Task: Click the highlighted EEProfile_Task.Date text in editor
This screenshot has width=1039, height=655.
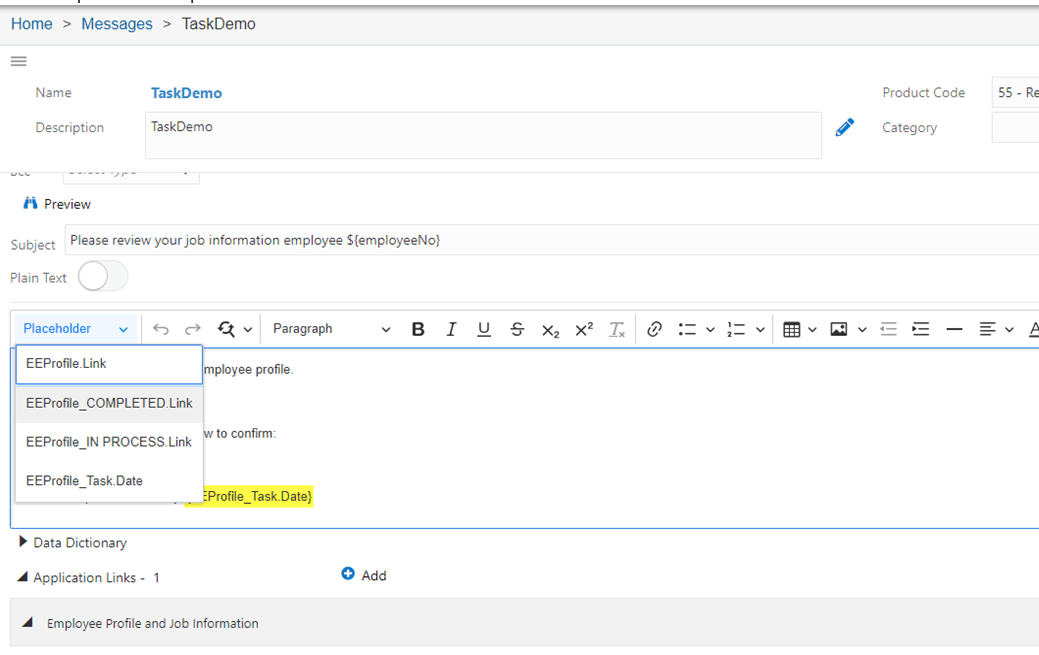Action: coord(258,496)
